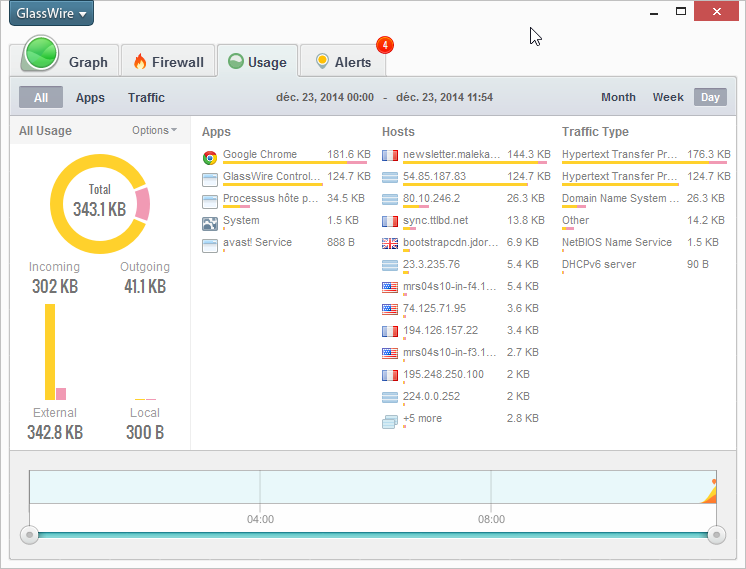Click the US flag for mrs04s10-in-f3 host
Screen dimensions: 746x569
(390, 353)
